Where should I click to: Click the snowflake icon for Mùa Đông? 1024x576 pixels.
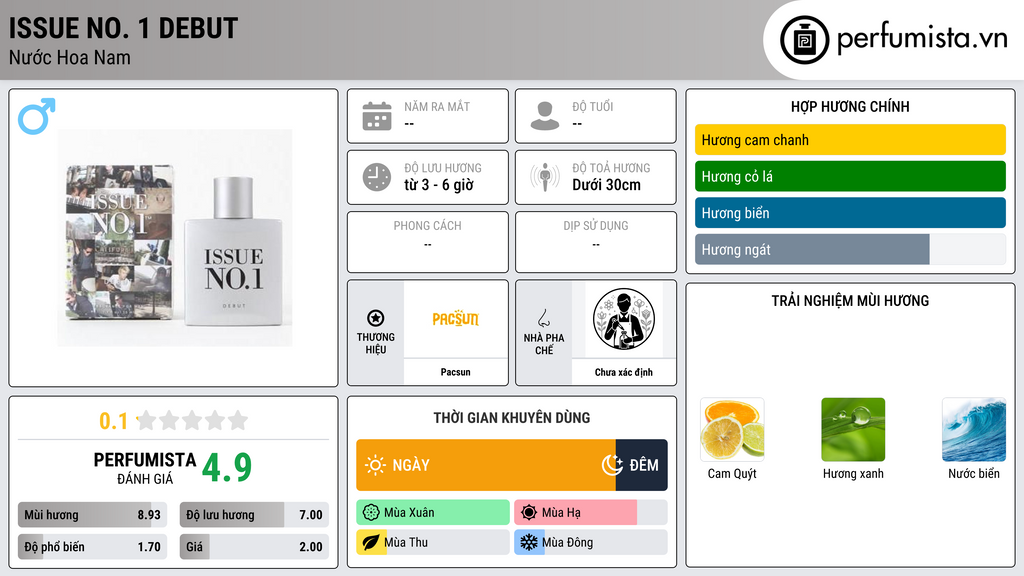pyautogui.click(x=529, y=542)
